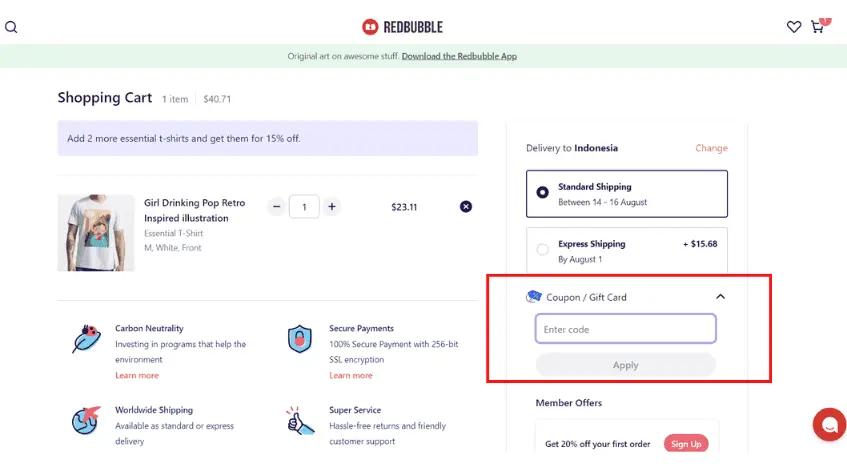
Task: Click the 15% off essential t-shirts banner
Action: [268, 138]
